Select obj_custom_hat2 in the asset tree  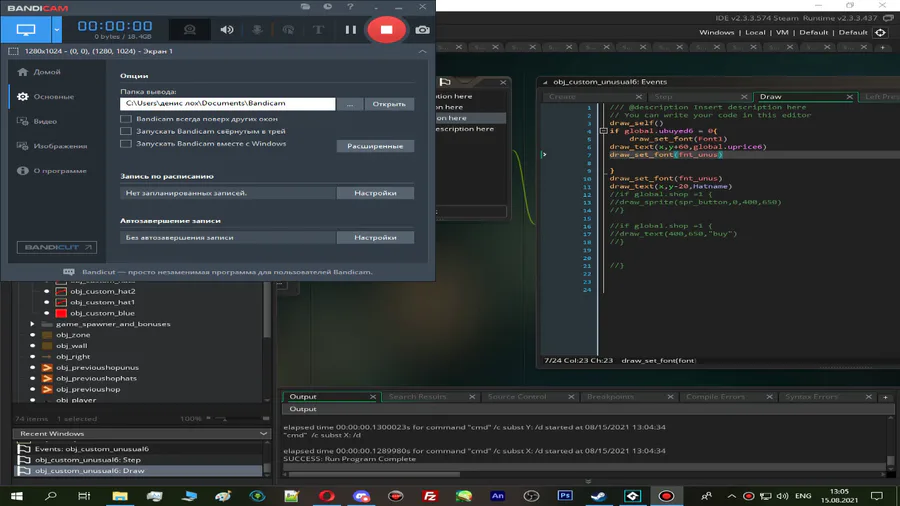point(103,291)
